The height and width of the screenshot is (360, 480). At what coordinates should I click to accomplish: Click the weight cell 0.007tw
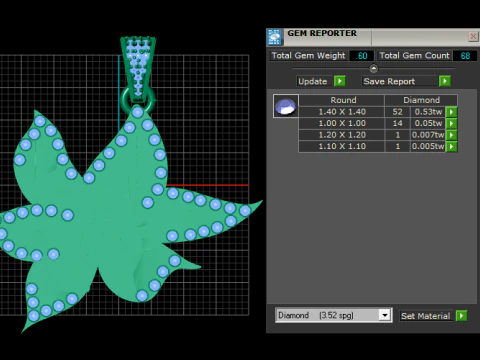(428, 135)
